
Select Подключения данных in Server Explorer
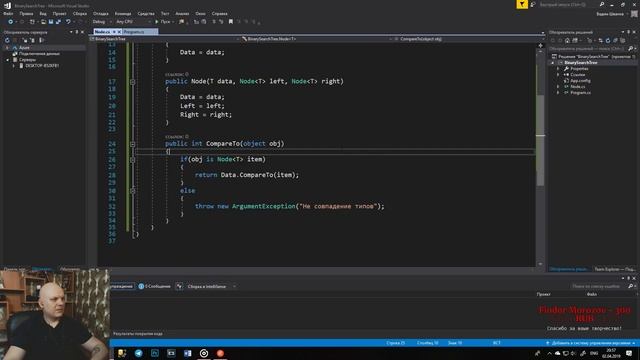pyautogui.click(x=39, y=53)
